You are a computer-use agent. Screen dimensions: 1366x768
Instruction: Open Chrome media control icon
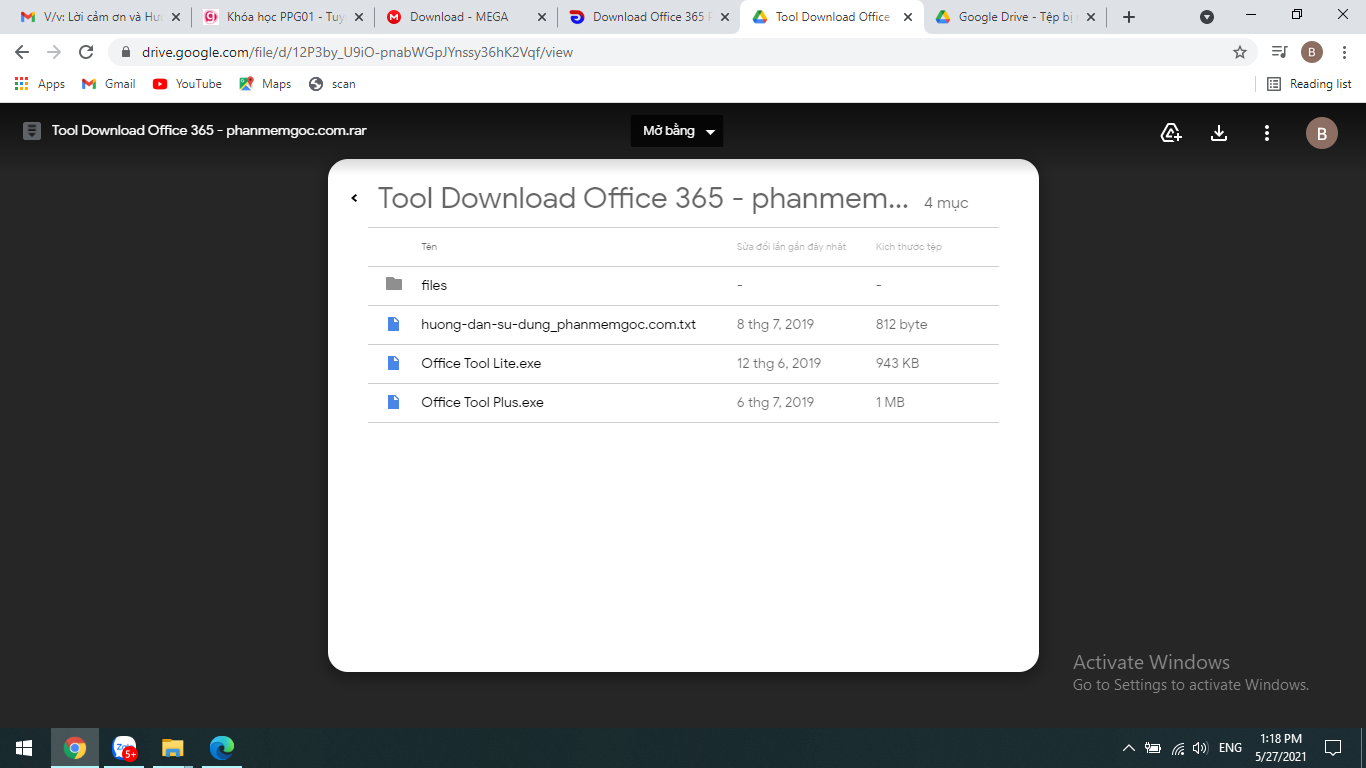1280,52
